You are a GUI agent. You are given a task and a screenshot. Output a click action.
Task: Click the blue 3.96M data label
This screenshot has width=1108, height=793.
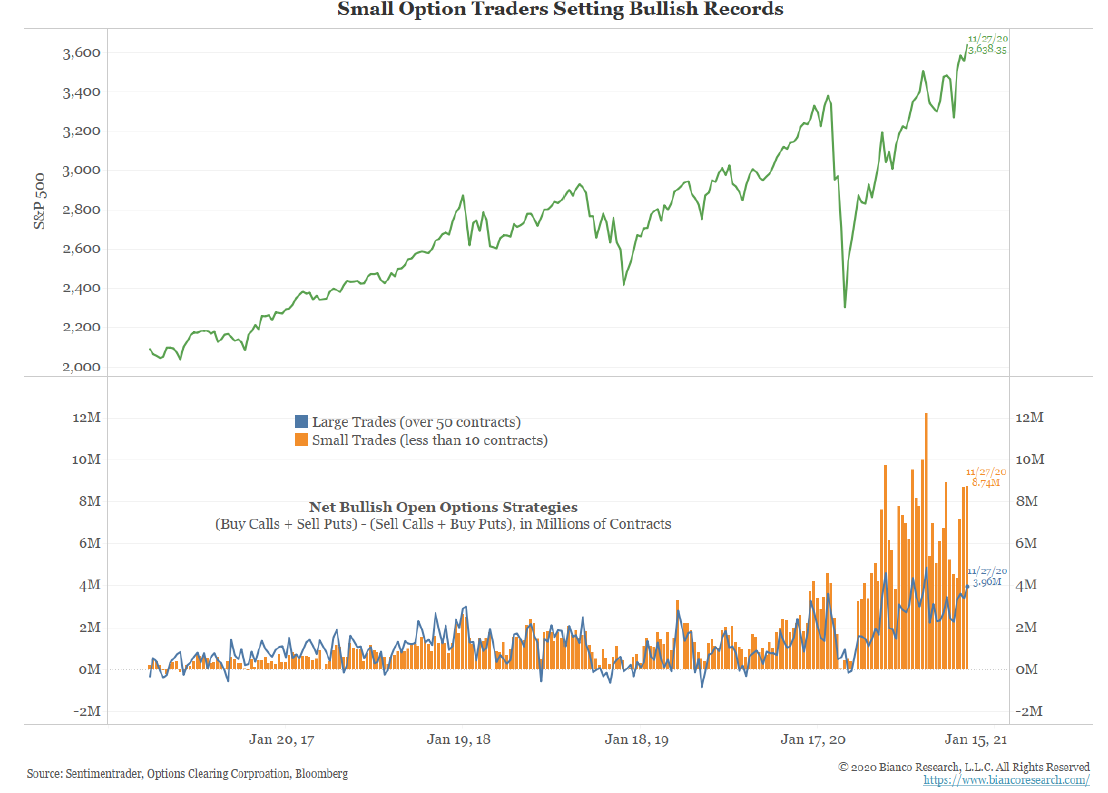pyautogui.click(x=989, y=581)
